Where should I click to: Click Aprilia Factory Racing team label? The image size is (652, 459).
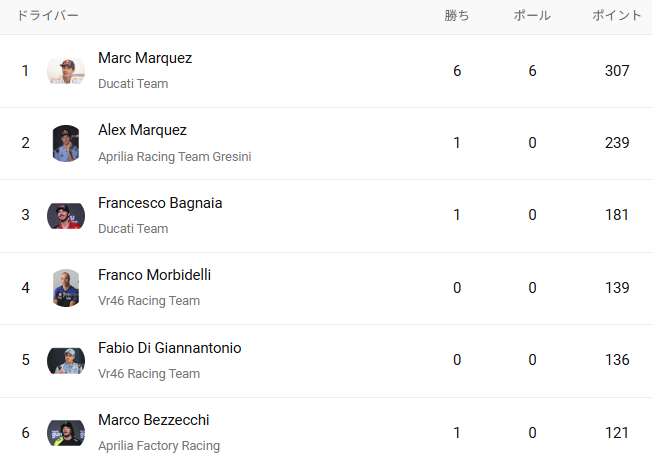158,446
